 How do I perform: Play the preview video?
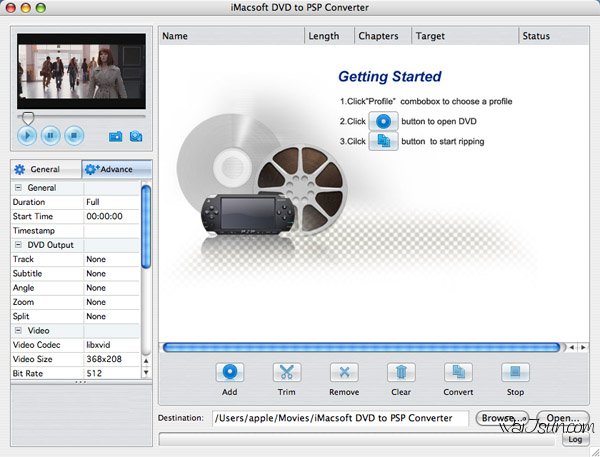coord(27,135)
